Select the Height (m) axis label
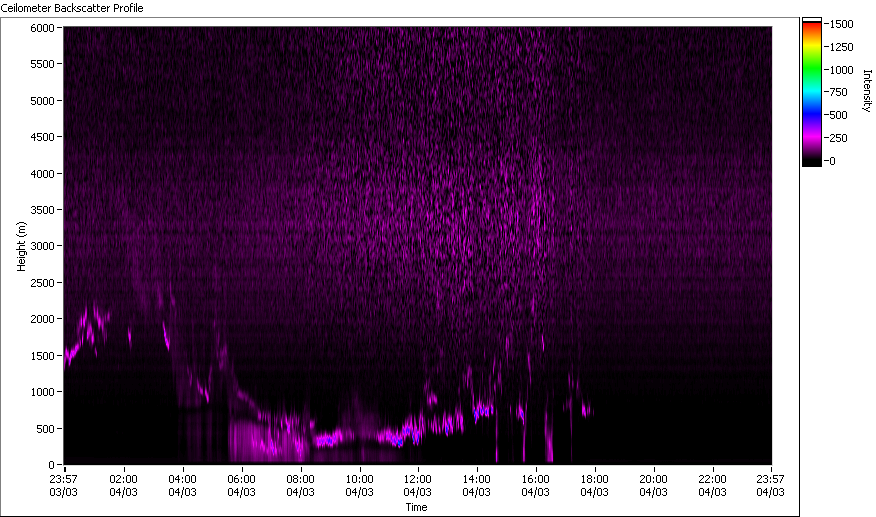This screenshot has width=876, height=517. (21, 246)
